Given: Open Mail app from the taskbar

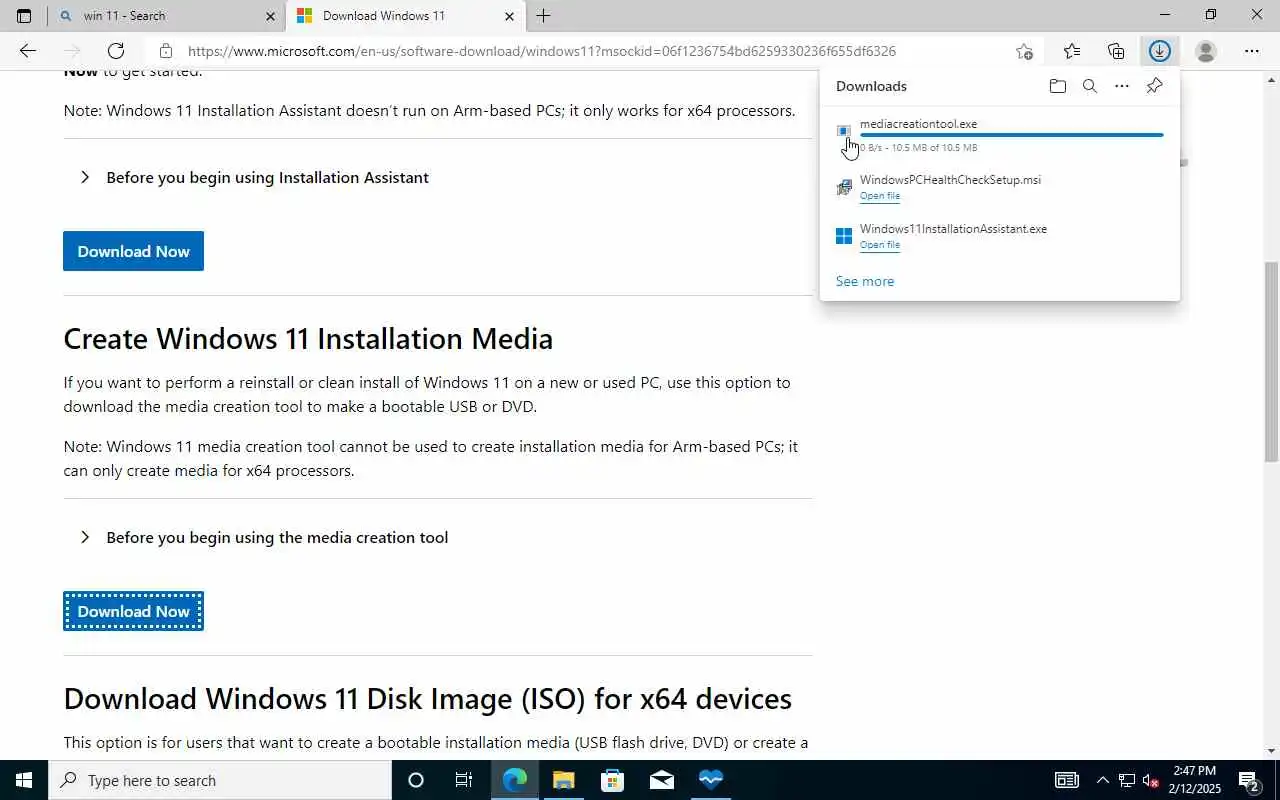Looking at the screenshot, I should 661,780.
